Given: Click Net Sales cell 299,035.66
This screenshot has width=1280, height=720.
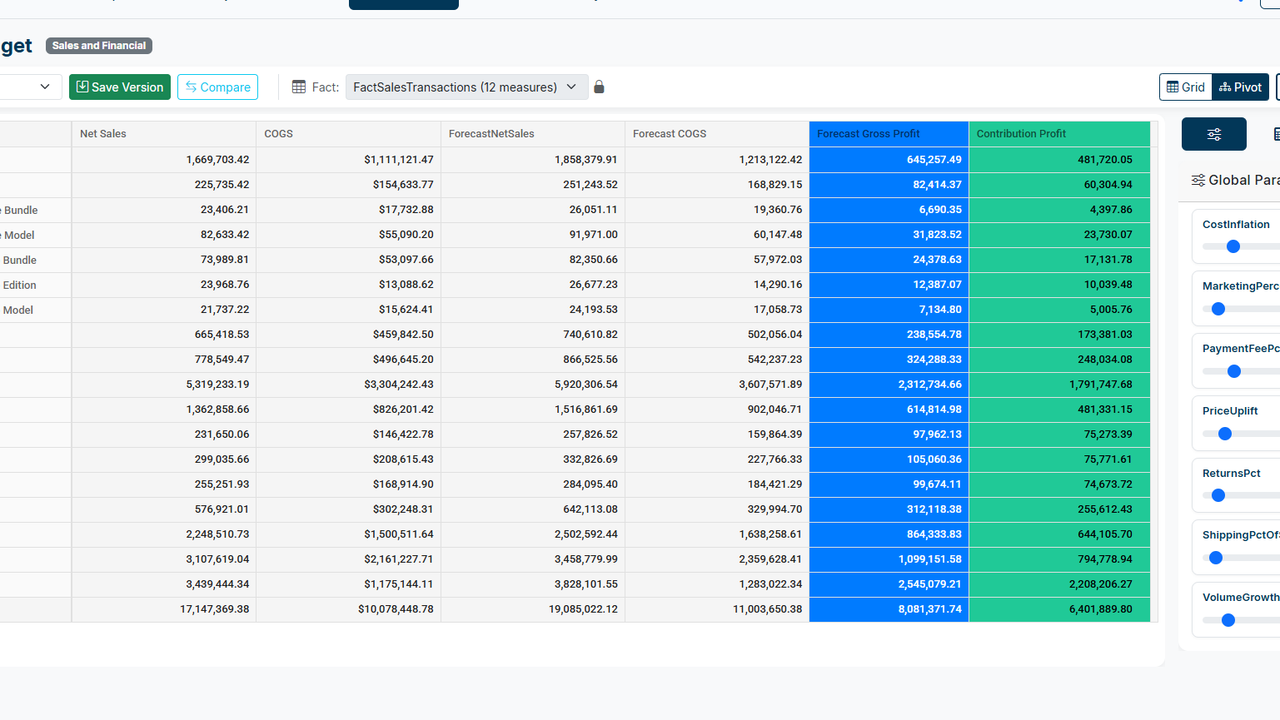Looking at the screenshot, I should click(164, 460).
